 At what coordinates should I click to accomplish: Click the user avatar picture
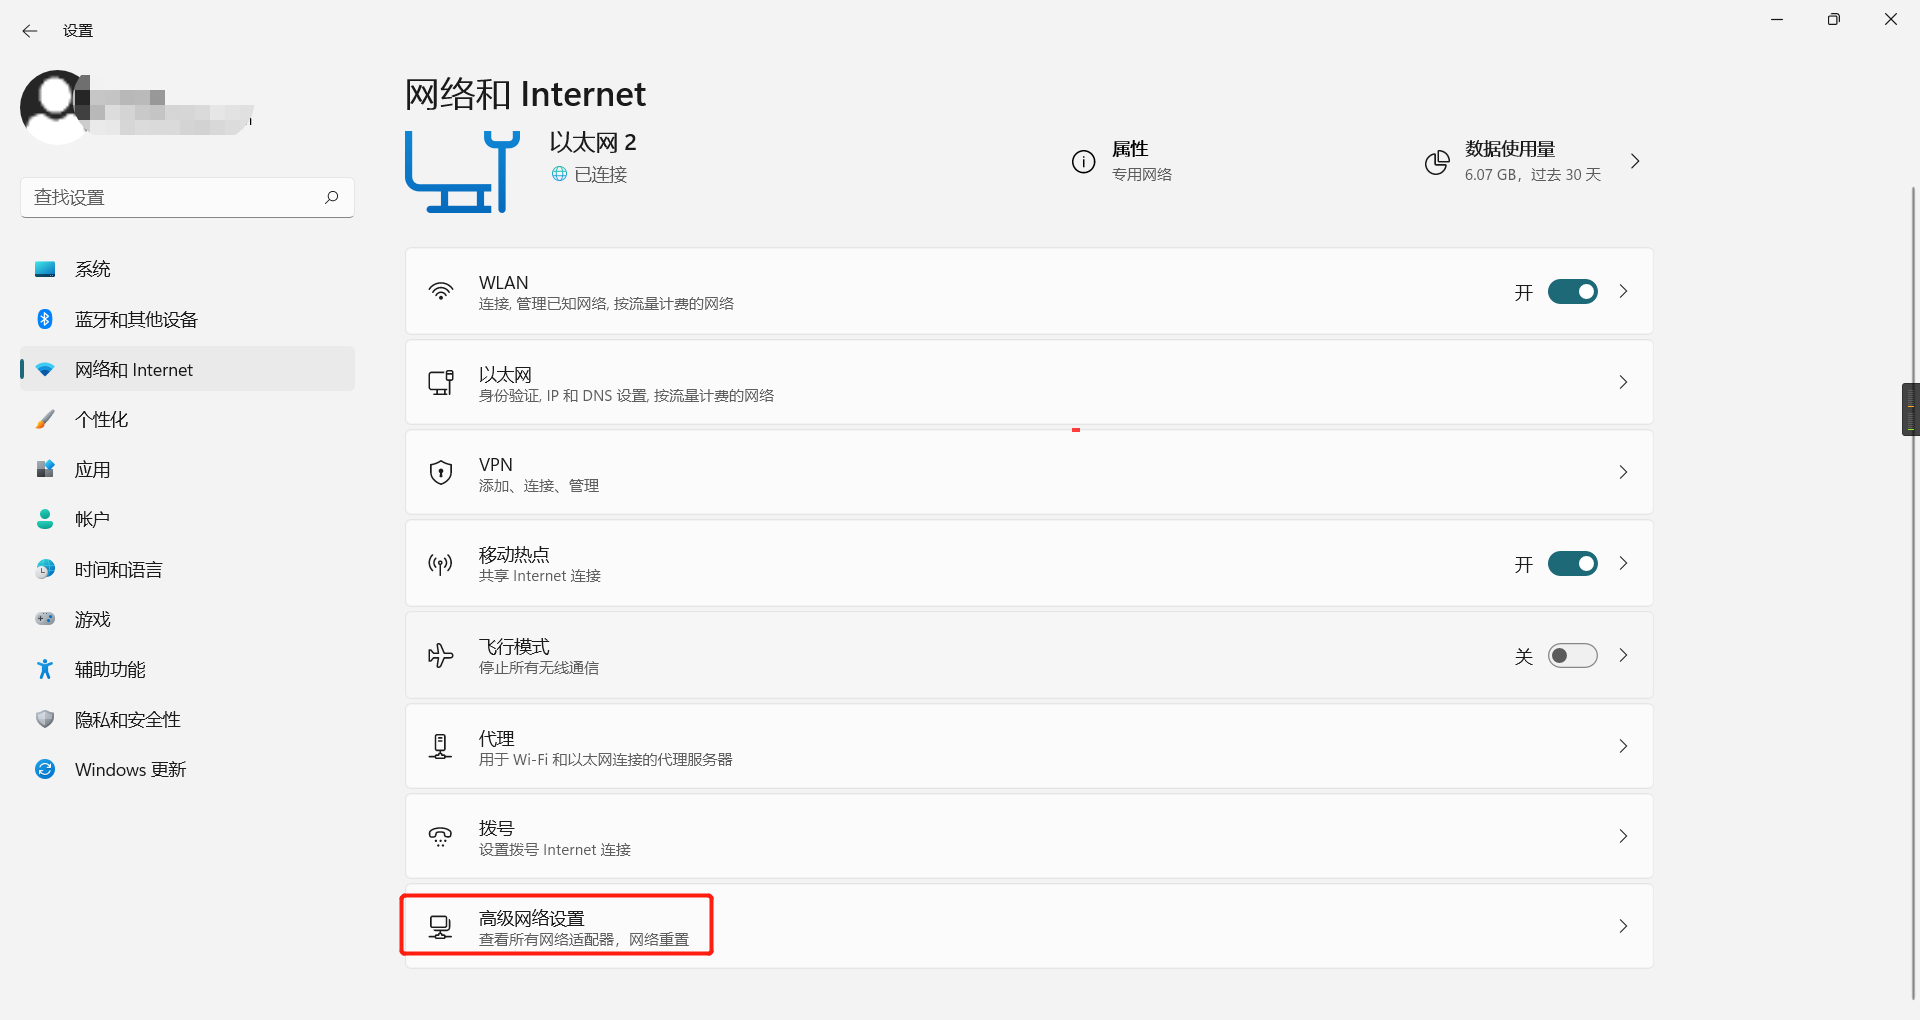click(54, 107)
